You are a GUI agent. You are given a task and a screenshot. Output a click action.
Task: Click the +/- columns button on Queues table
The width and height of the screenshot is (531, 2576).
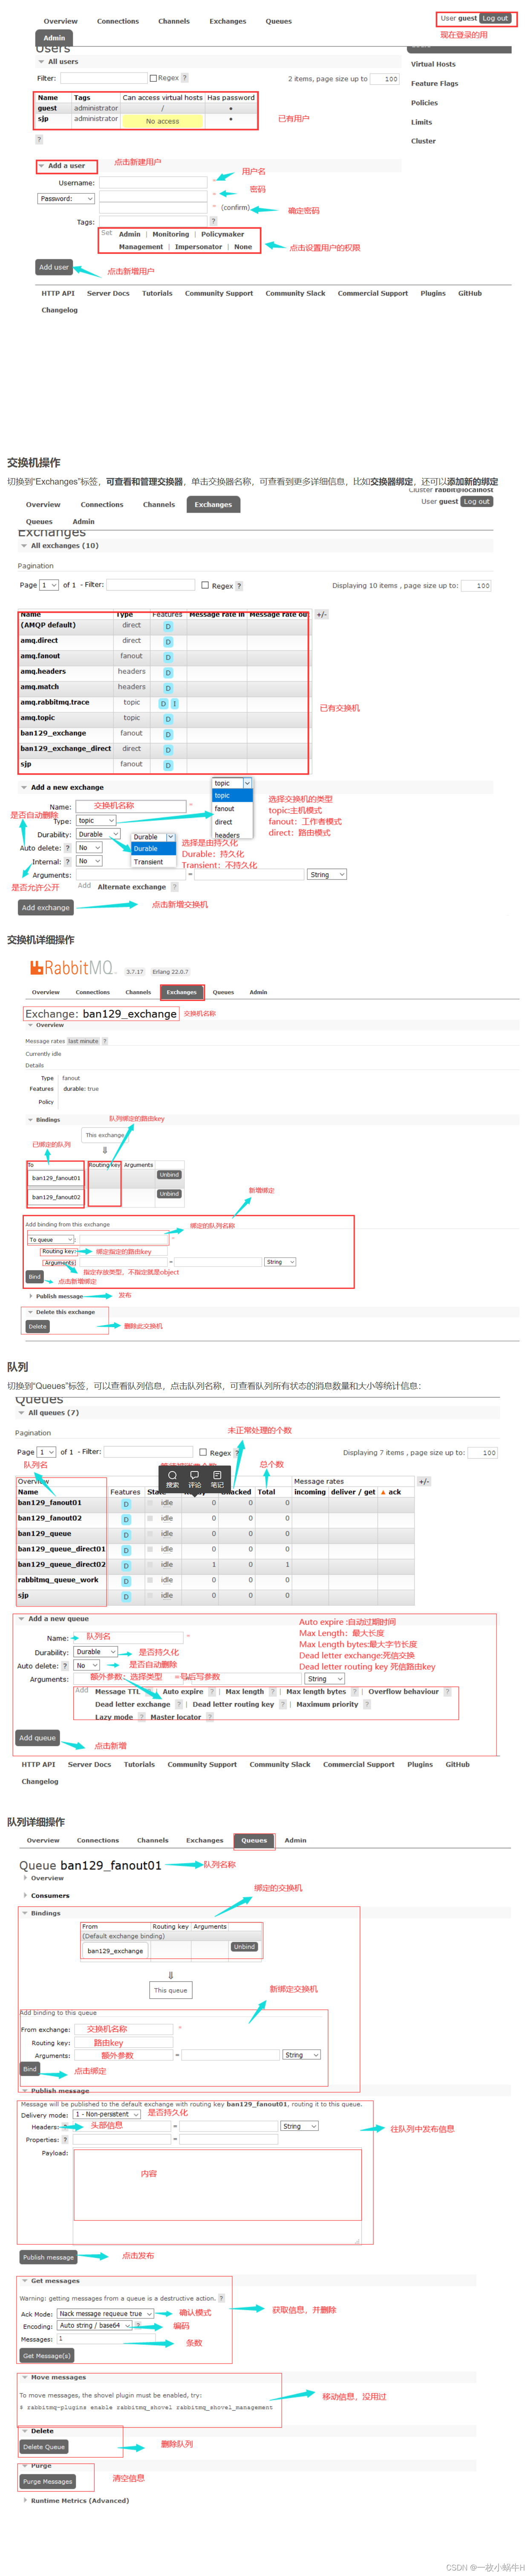[x=424, y=1482]
